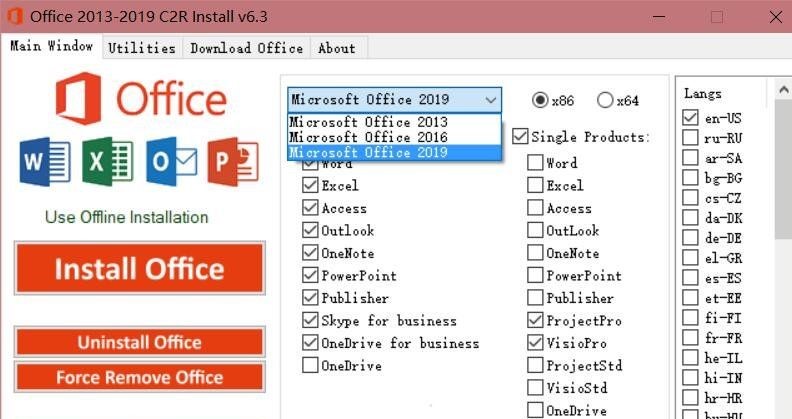
Task: Click the Use Offline Installation link
Action: [x=127, y=217]
